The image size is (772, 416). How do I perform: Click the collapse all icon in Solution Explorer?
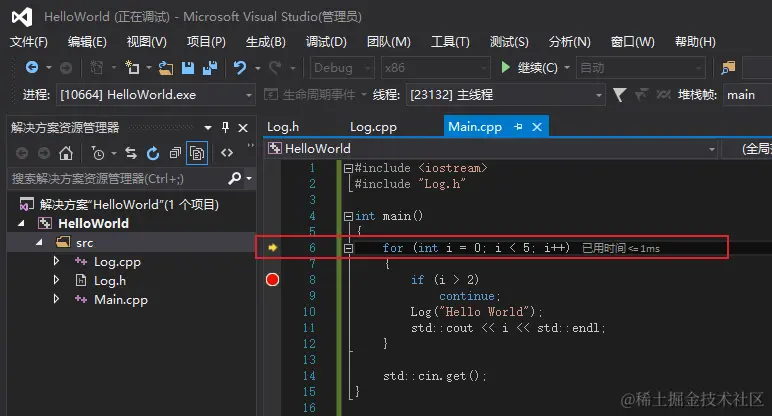(x=175, y=153)
